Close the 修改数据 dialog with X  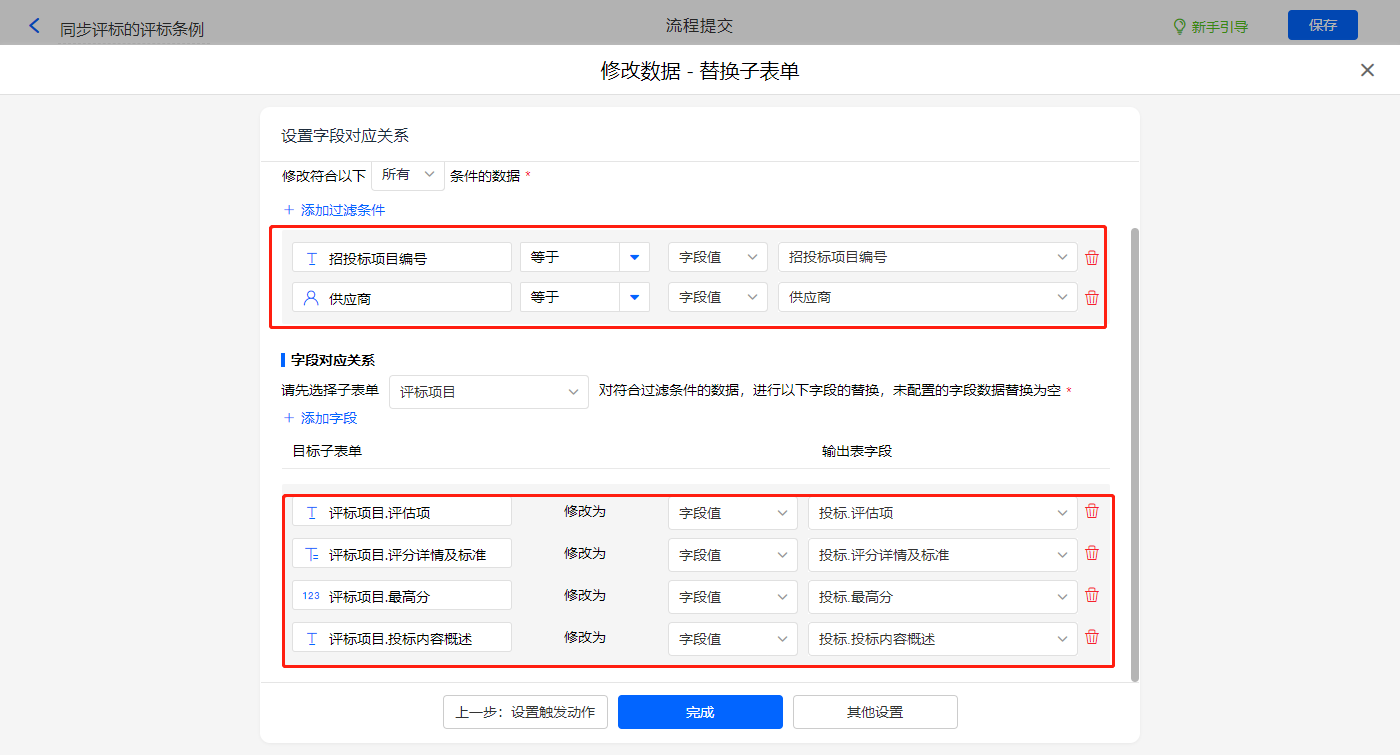pos(1367,70)
